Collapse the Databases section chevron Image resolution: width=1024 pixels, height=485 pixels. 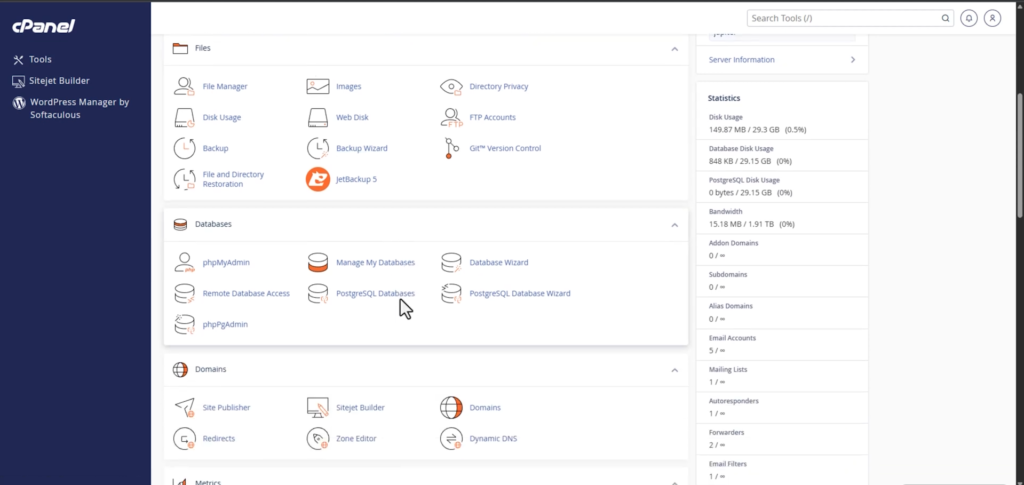(x=675, y=225)
